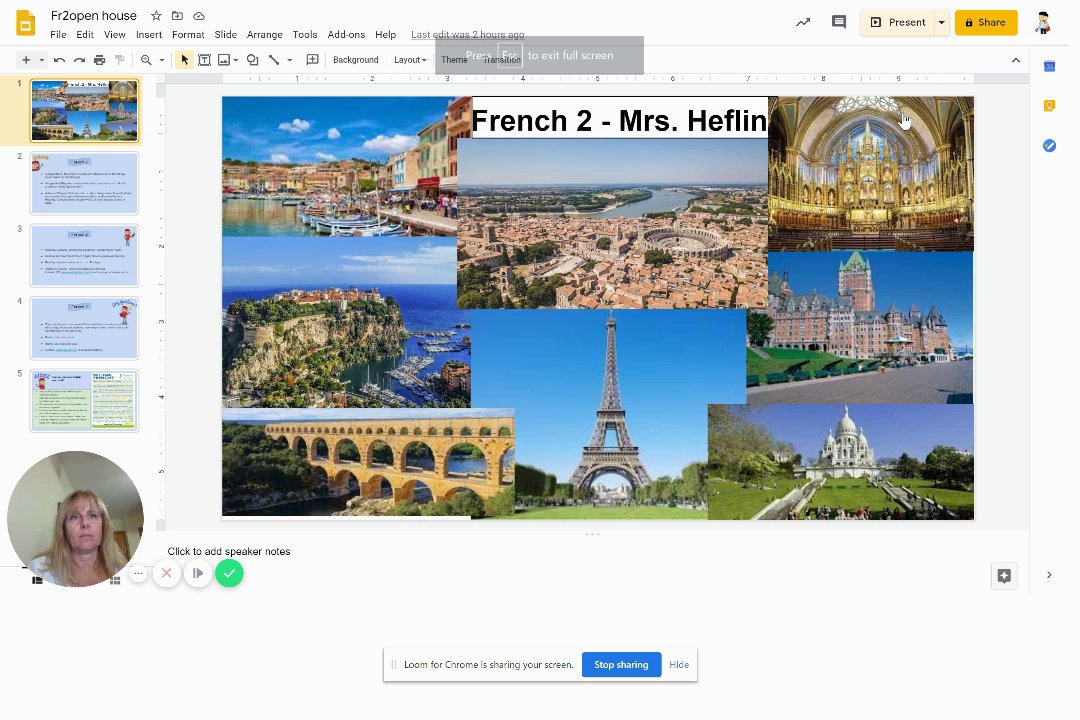This screenshot has width=1080, height=720.
Task: Open Google Tasks side panel
Action: click(1050, 145)
